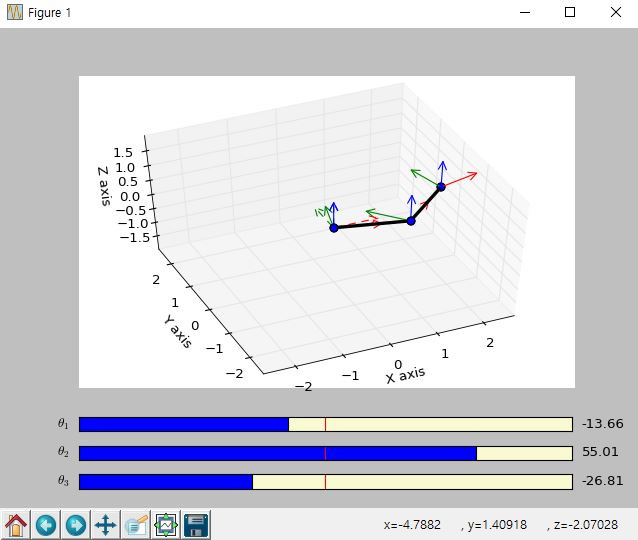Click the θ2 value 55.01
The width and height of the screenshot is (638, 540).
[600, 452]
